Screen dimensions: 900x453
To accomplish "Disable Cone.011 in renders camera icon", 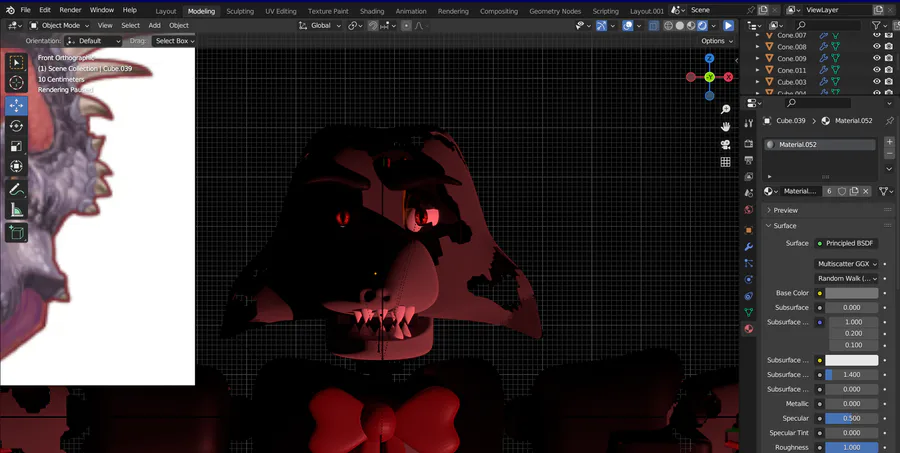I will coord(889,70).
